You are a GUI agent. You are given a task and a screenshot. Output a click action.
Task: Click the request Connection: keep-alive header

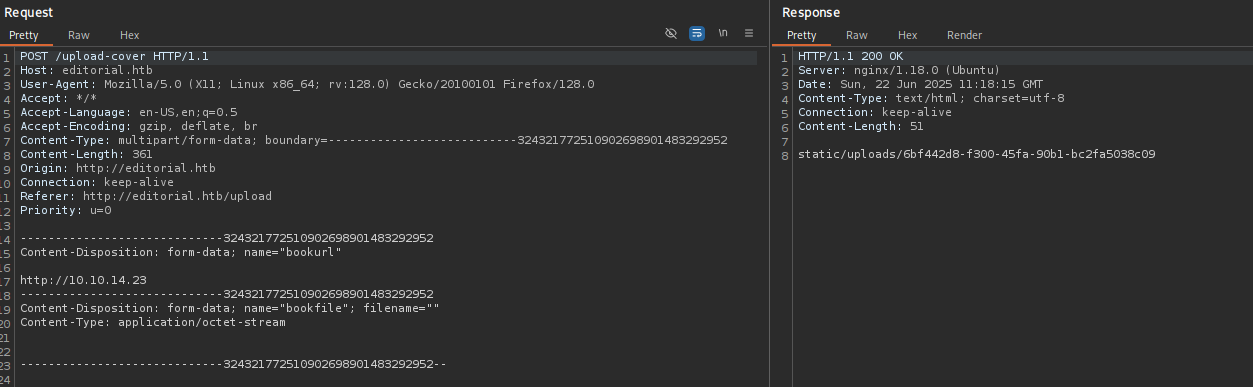pyautogui.click(x=97, y=183)
